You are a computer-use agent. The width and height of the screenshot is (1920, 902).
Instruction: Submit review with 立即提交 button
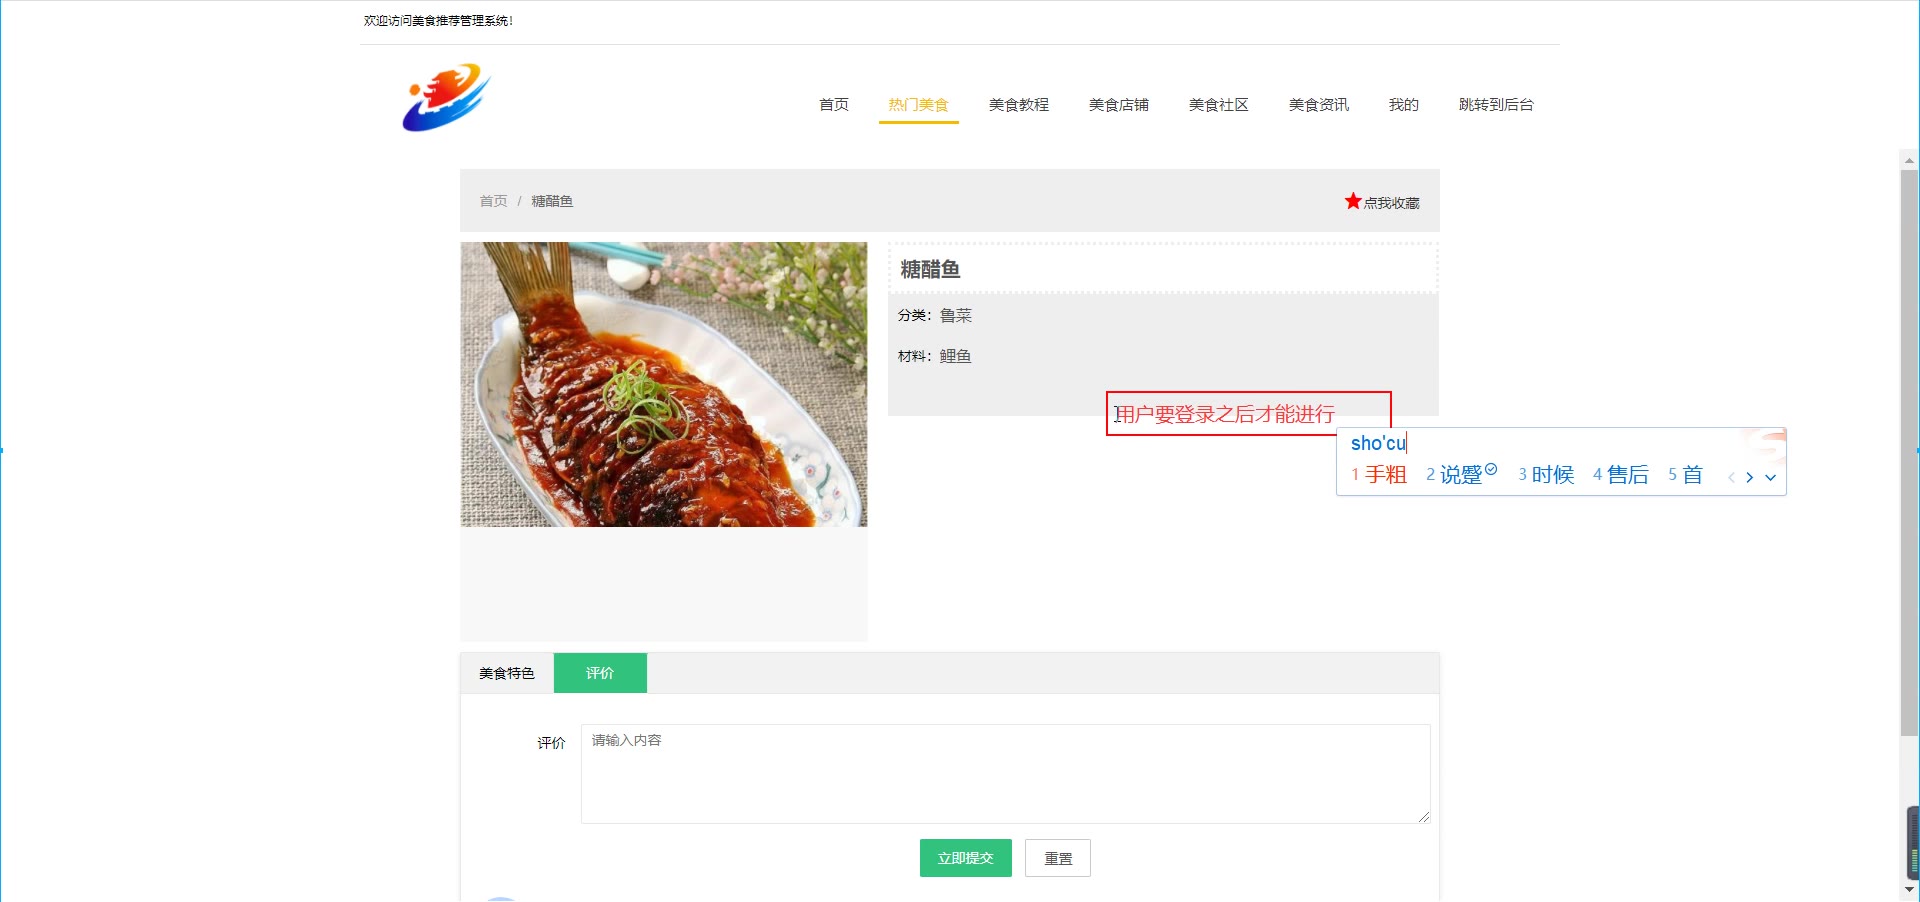click(x=965, y=858)
